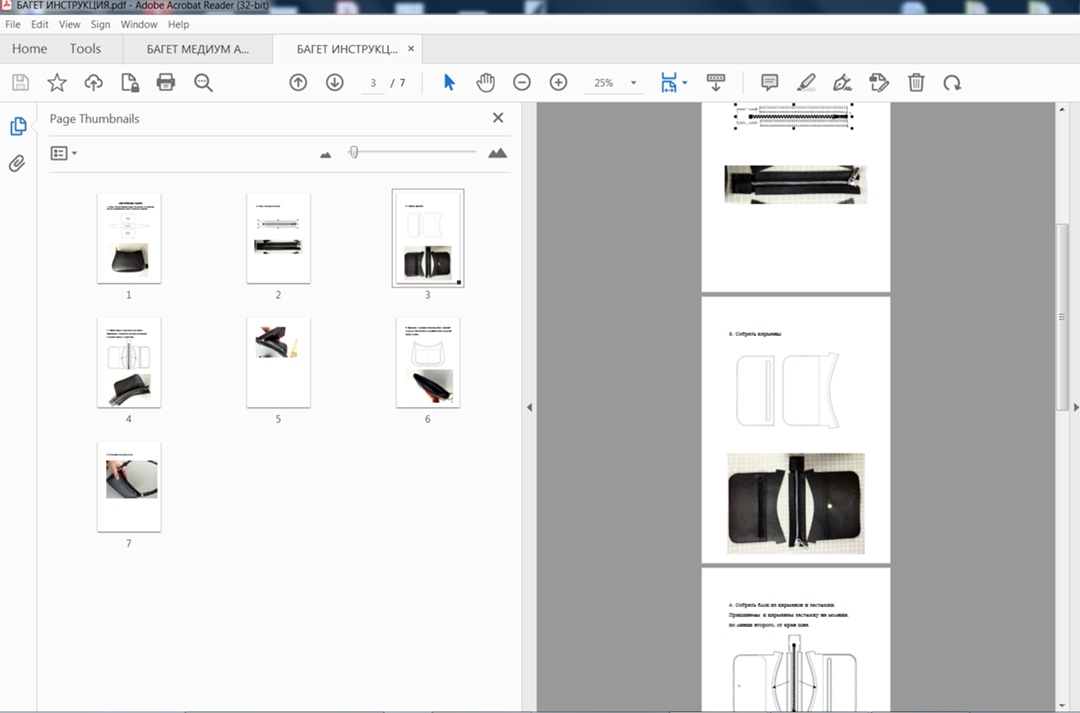Open the Find text magnifier
Screen dimensions: 1080x713
pyautogui.click(x=203, y=83)
